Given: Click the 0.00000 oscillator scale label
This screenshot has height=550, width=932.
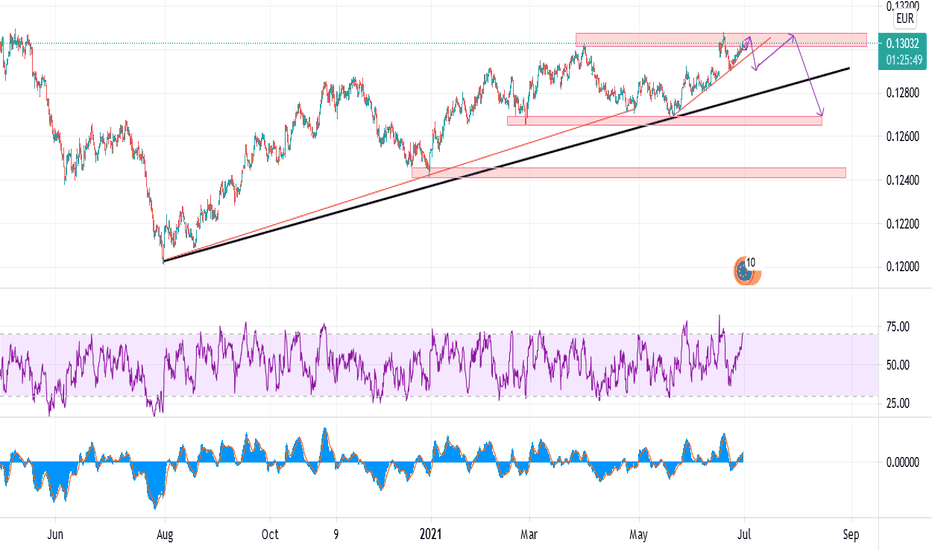Looking at the screenshot, I should tap(902, 462).
